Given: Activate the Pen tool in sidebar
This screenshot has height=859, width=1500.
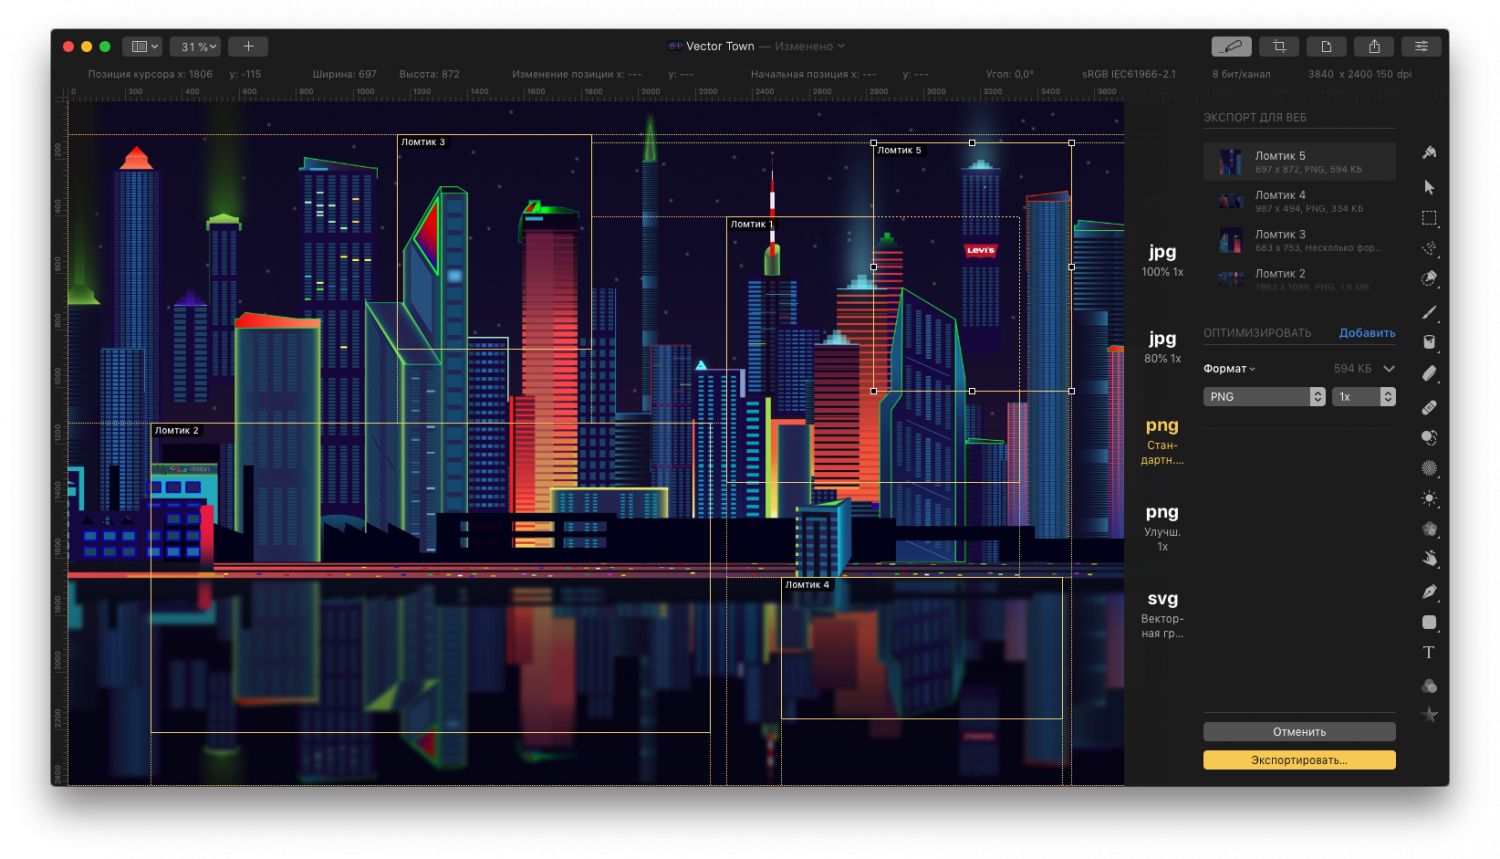Looking at the screenshot, I should coord(1429,592).
